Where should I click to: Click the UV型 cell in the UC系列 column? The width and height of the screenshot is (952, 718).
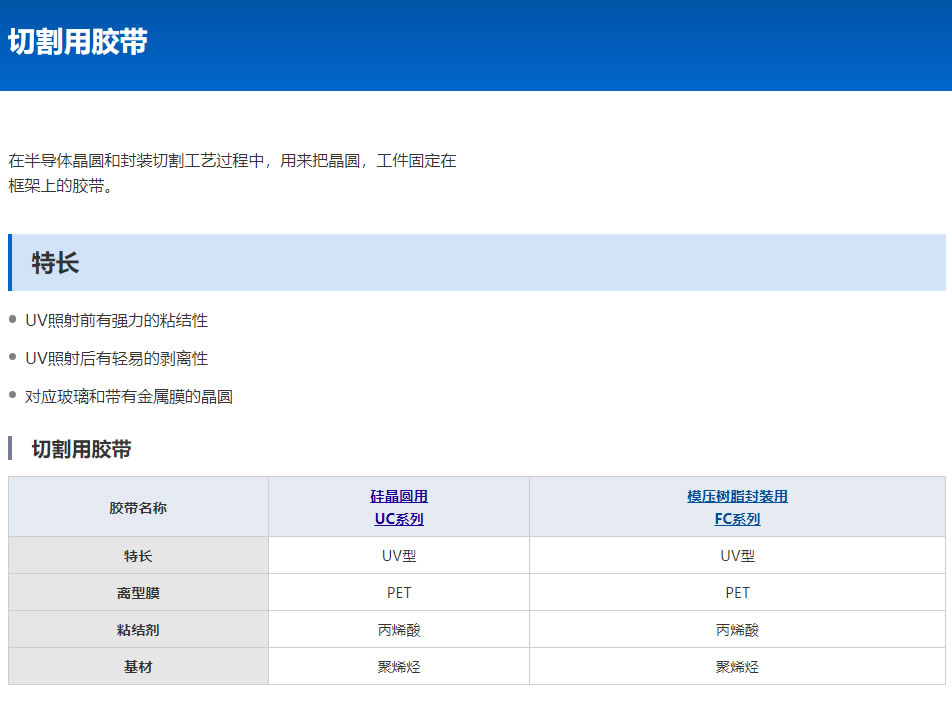399,556
